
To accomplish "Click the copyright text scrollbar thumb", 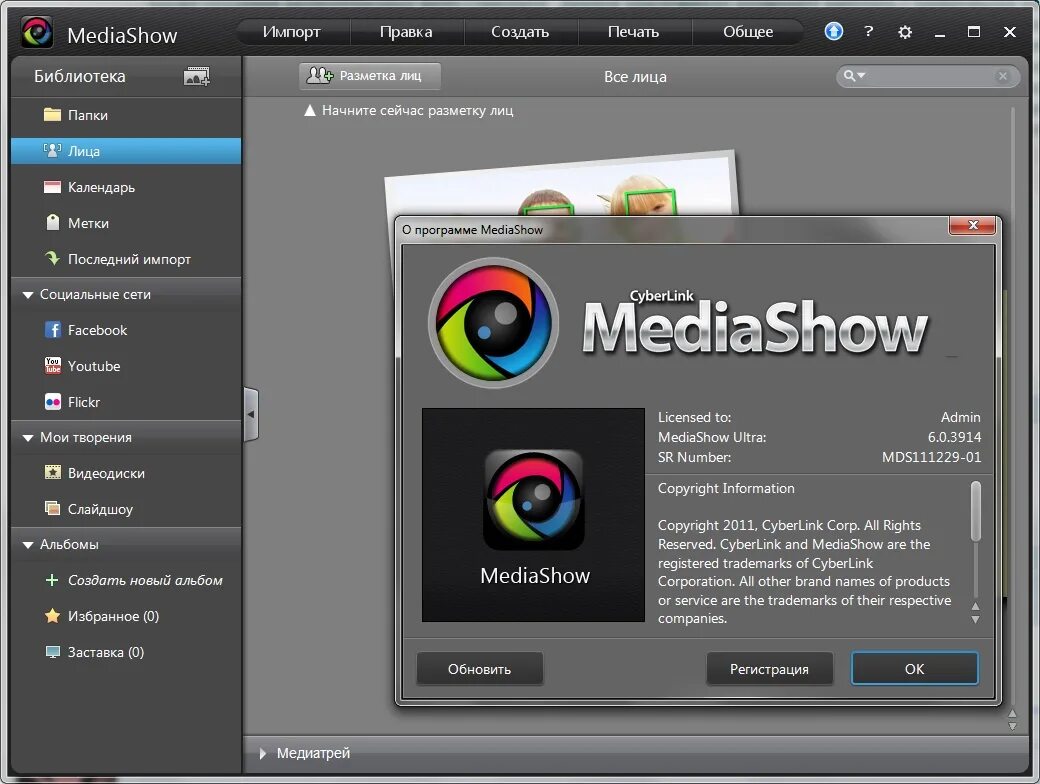I will tap(976, 511).
